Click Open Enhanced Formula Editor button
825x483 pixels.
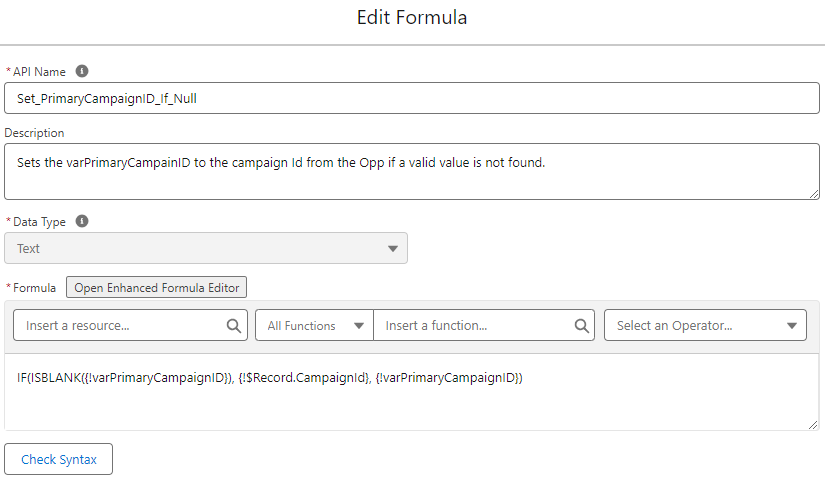tap(156, 288)
